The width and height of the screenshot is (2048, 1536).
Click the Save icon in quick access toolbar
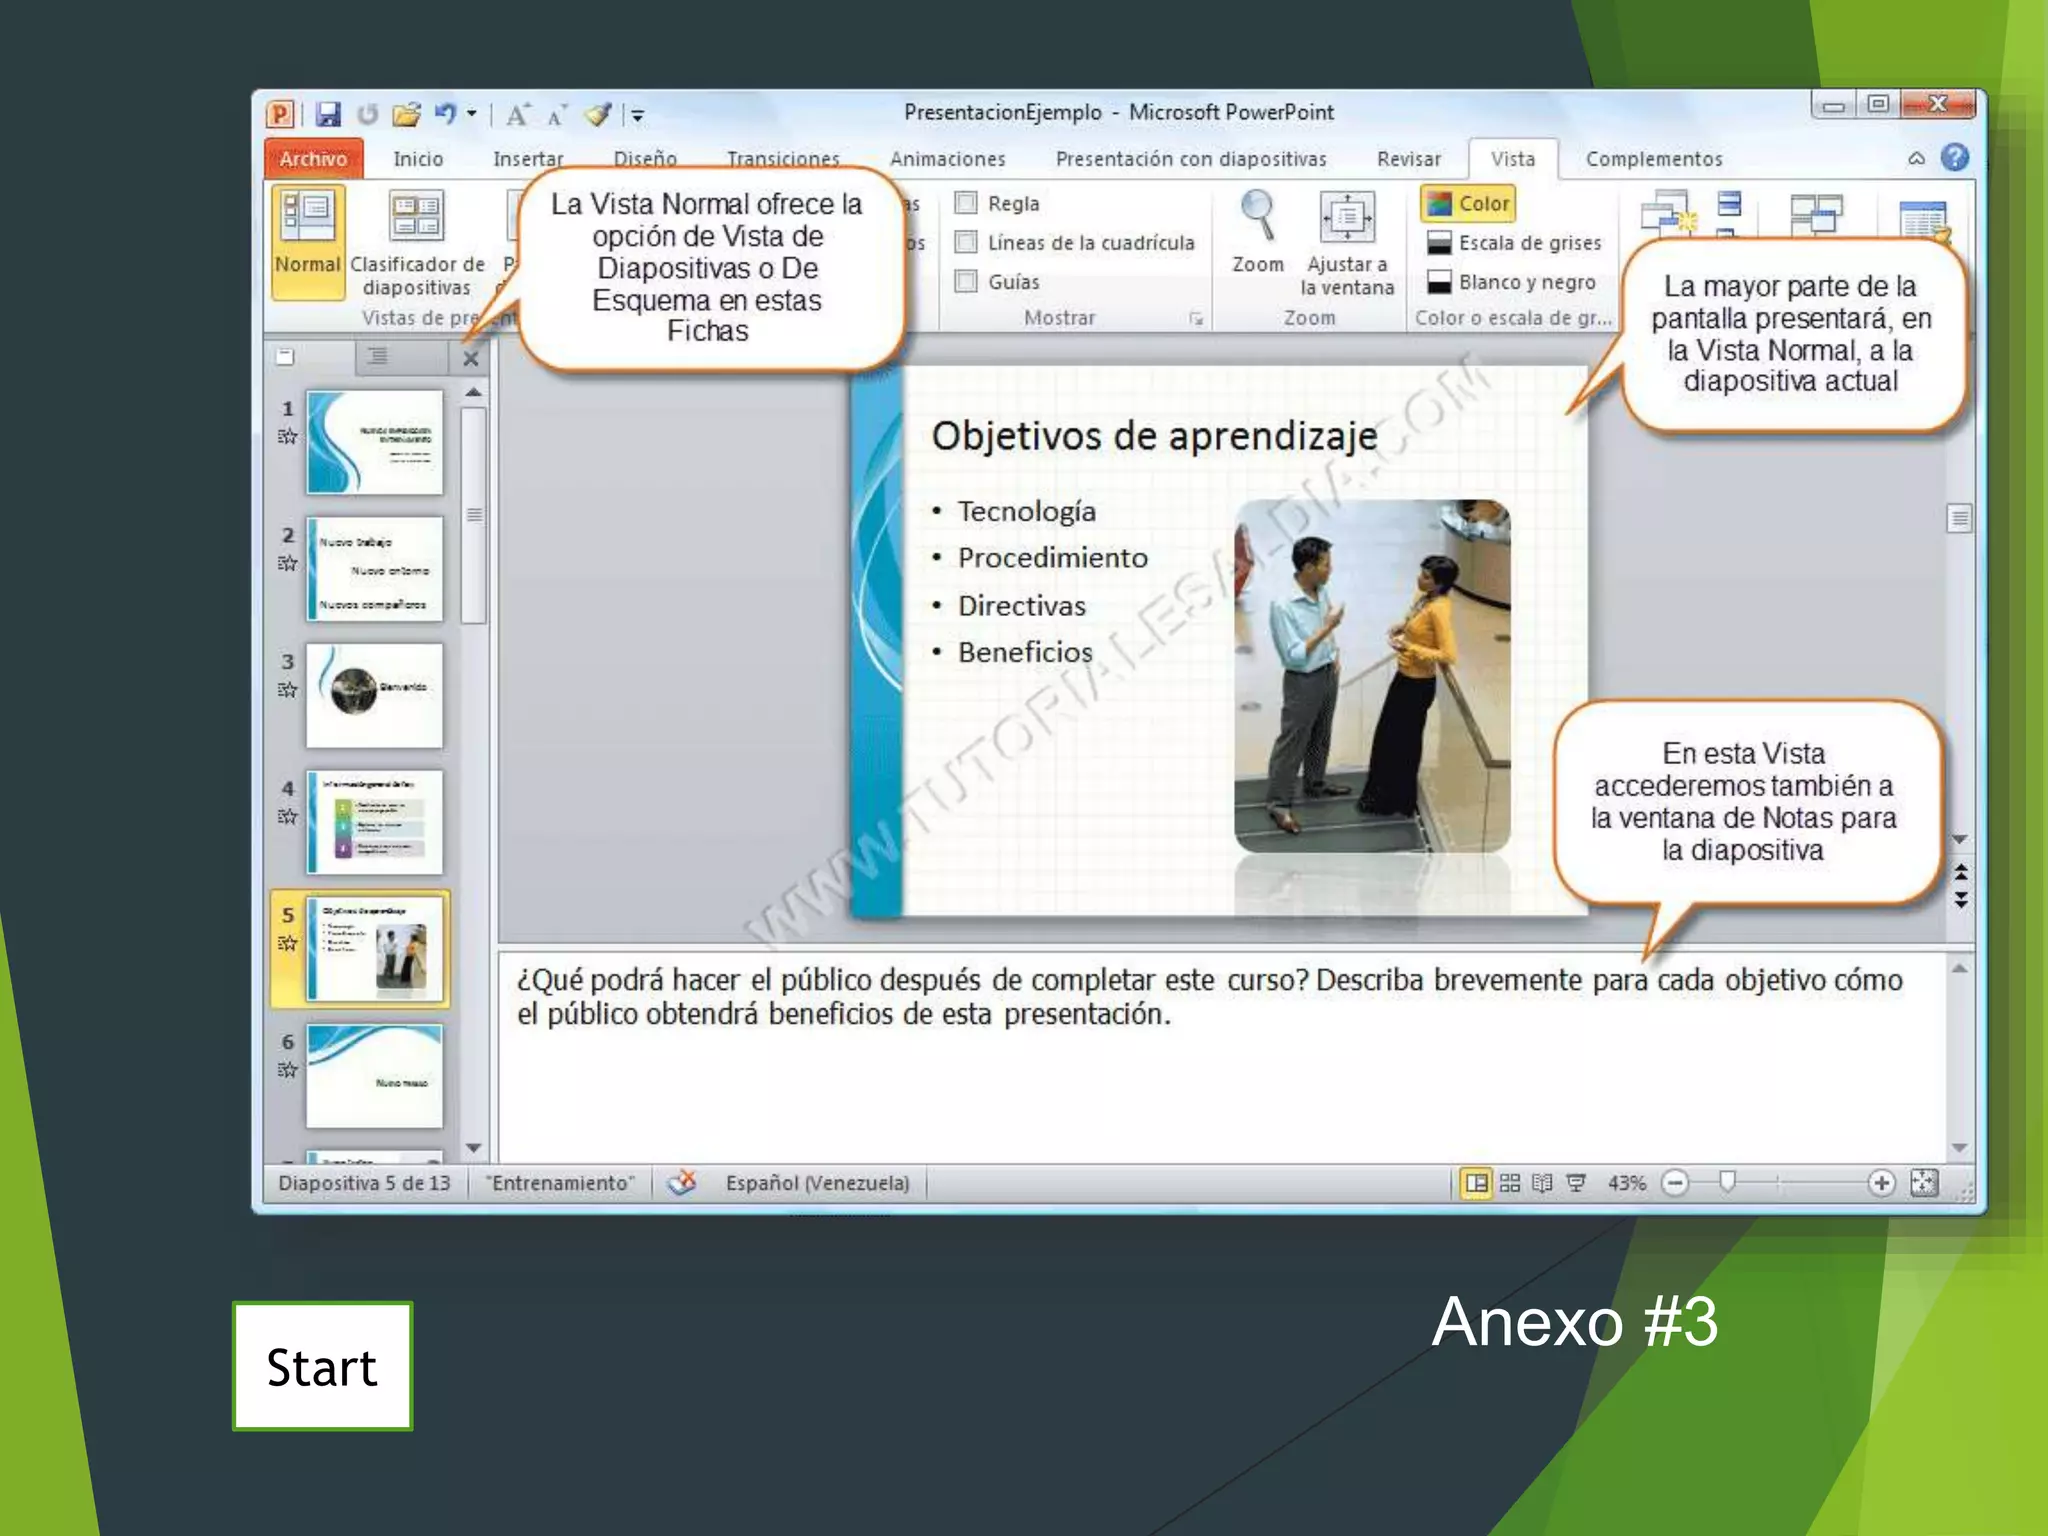328,115
